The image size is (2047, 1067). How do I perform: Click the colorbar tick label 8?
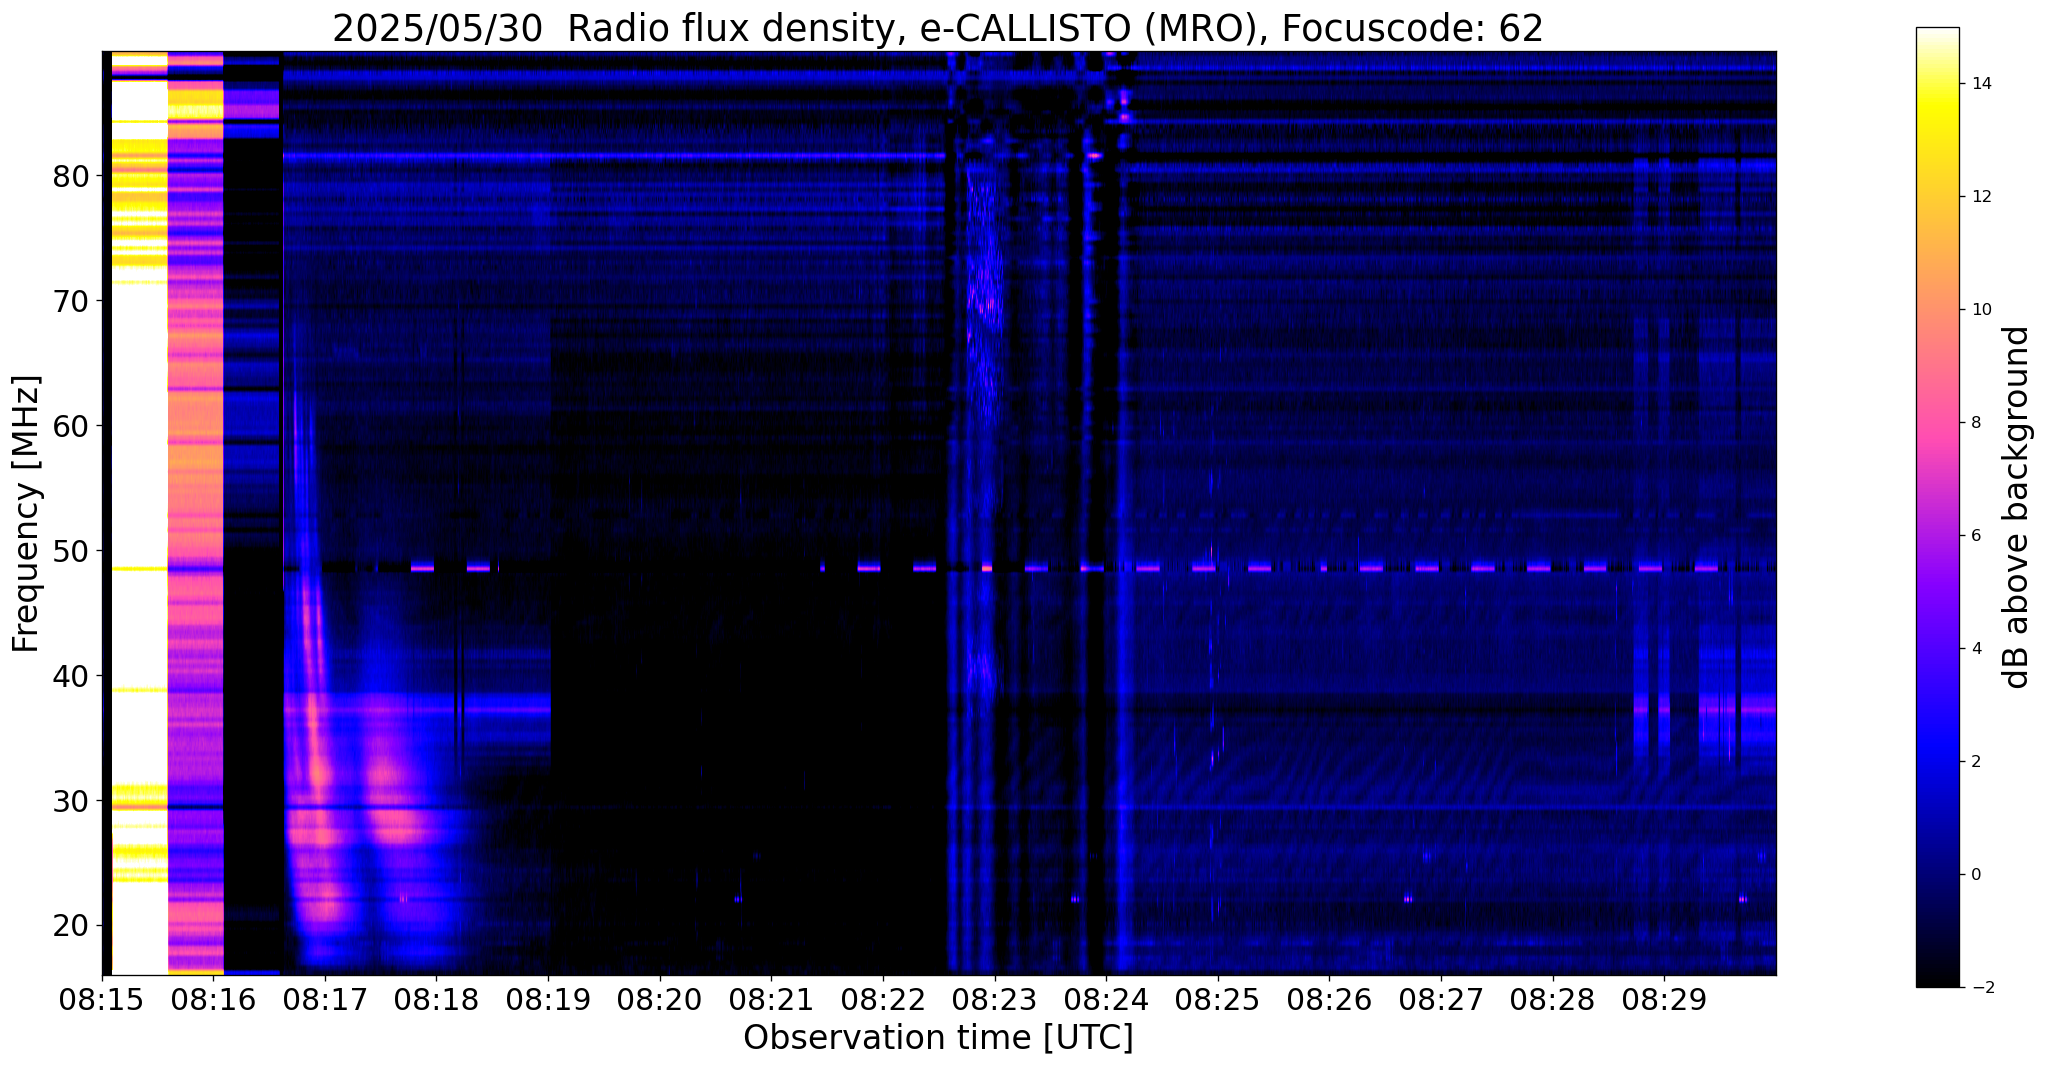pyautogui.click(x=1975, y=423)
